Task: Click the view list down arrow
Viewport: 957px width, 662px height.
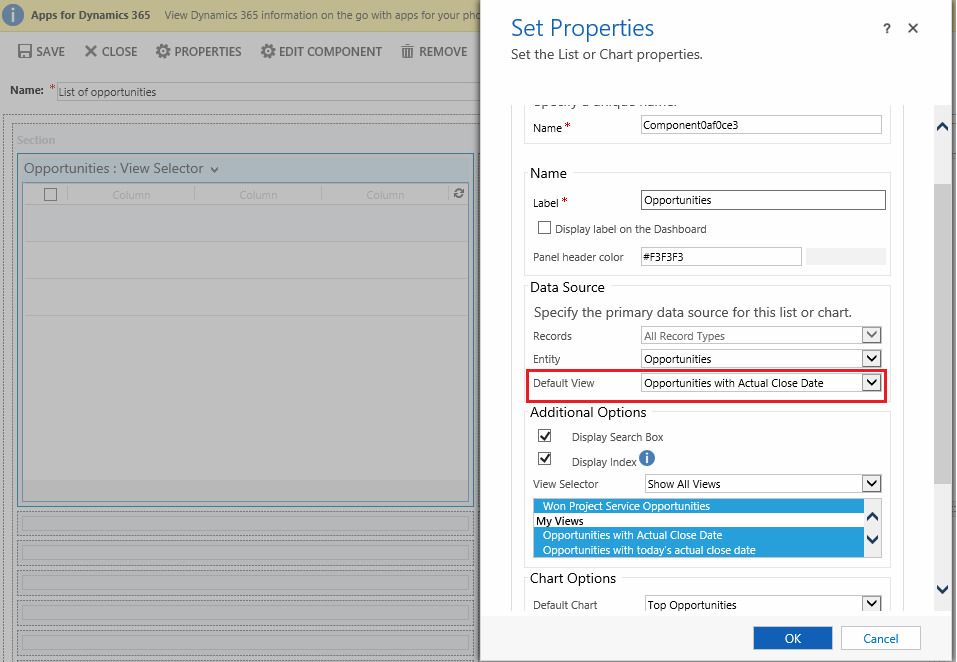Action: tap(873, 539)
